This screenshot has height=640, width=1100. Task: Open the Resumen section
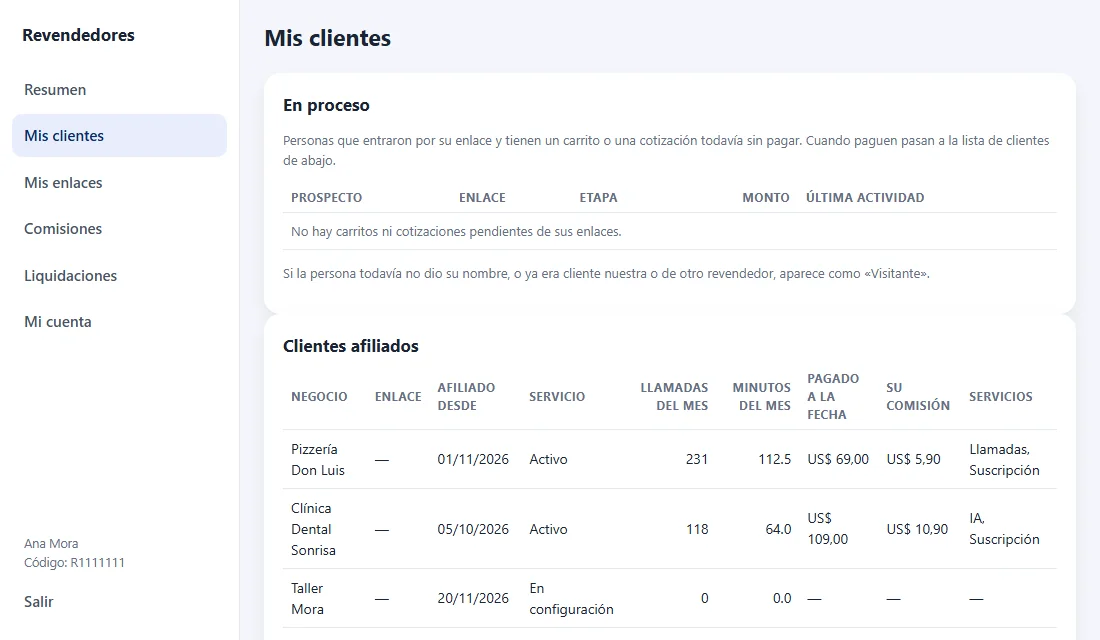pyautogui.click(x=55, y=90)
